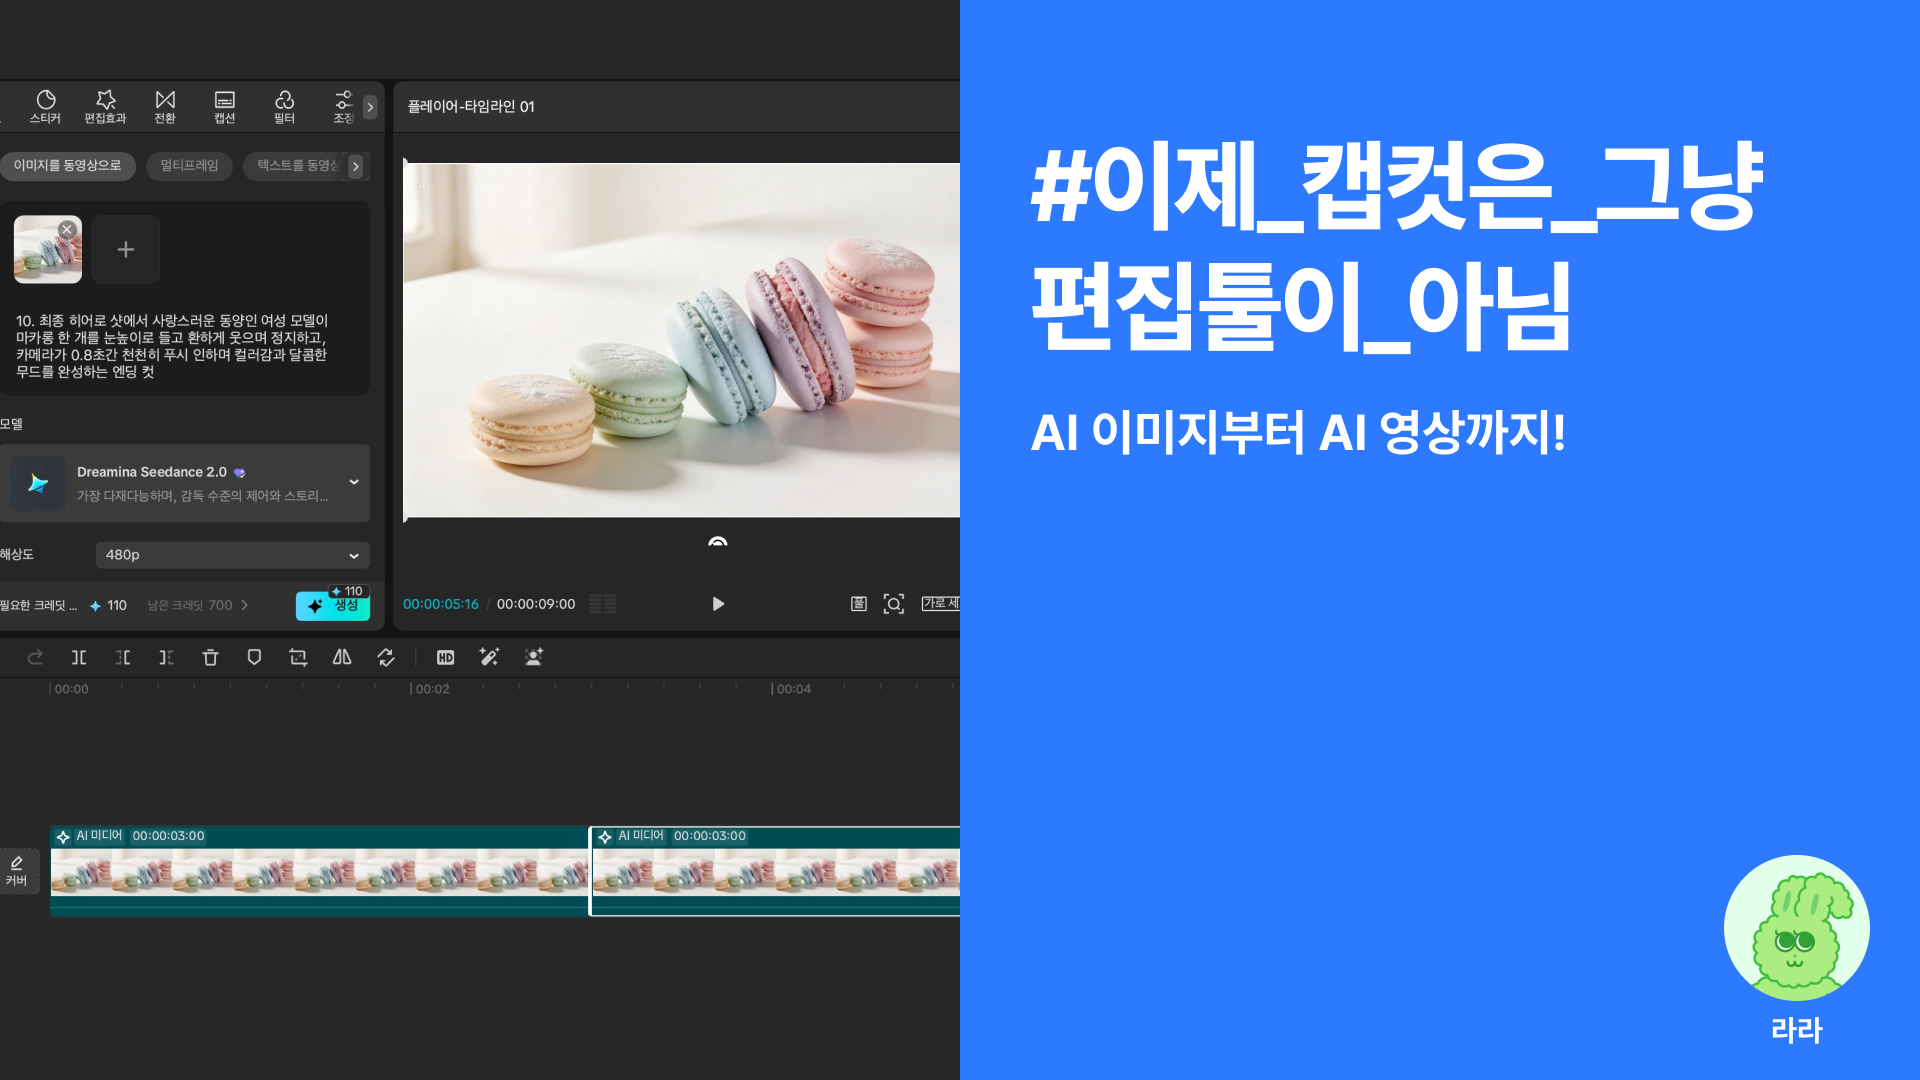
Task: Select the 멀티프레임 tab
Action: tap(189, 166)
